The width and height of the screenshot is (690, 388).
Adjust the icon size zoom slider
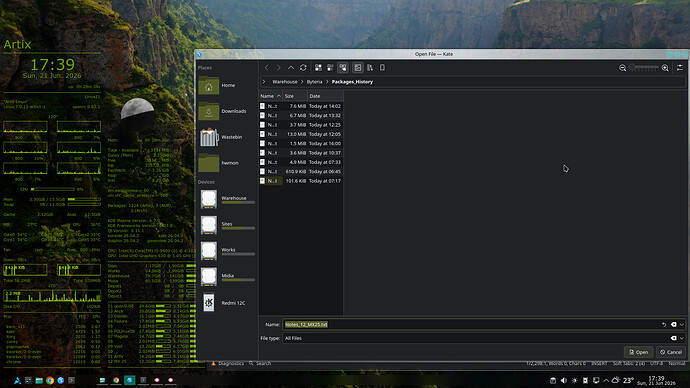643,68
